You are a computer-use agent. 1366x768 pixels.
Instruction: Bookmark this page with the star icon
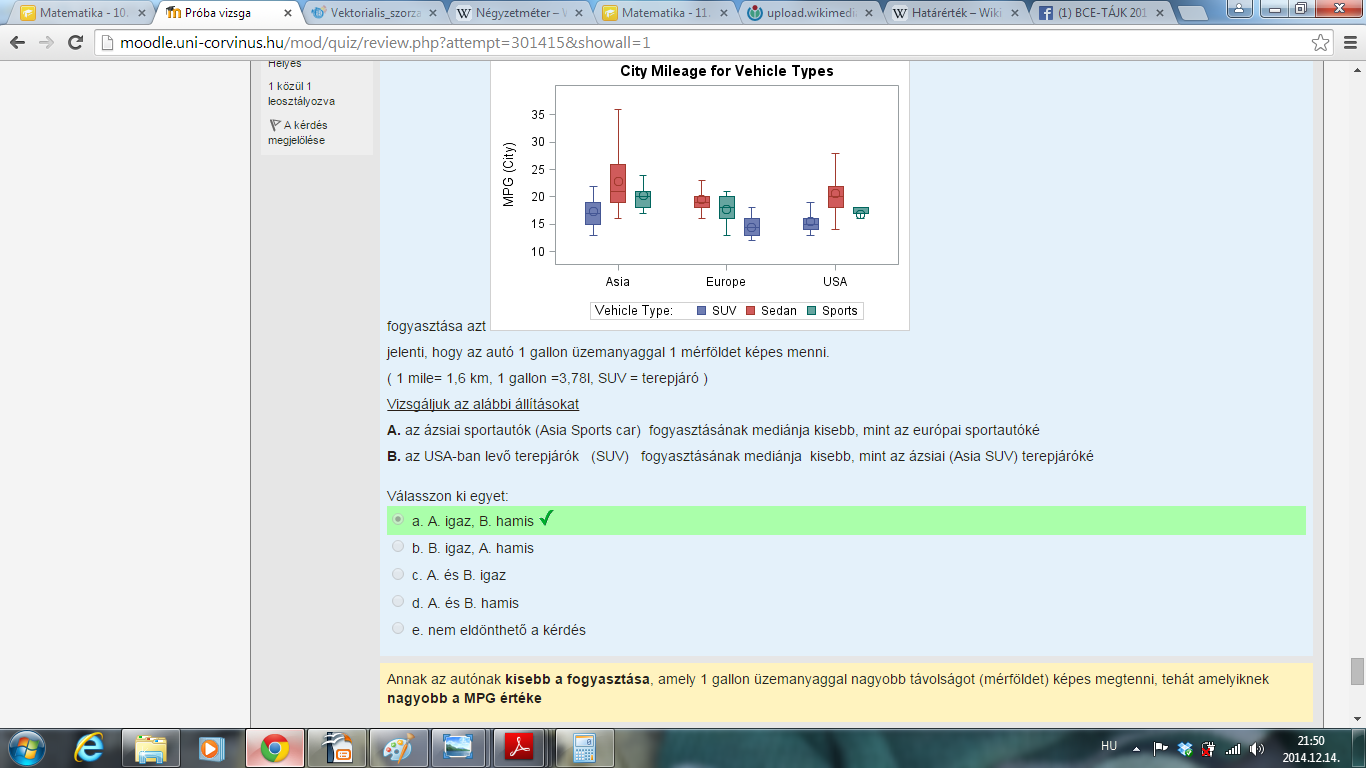tap(1321, 43)
